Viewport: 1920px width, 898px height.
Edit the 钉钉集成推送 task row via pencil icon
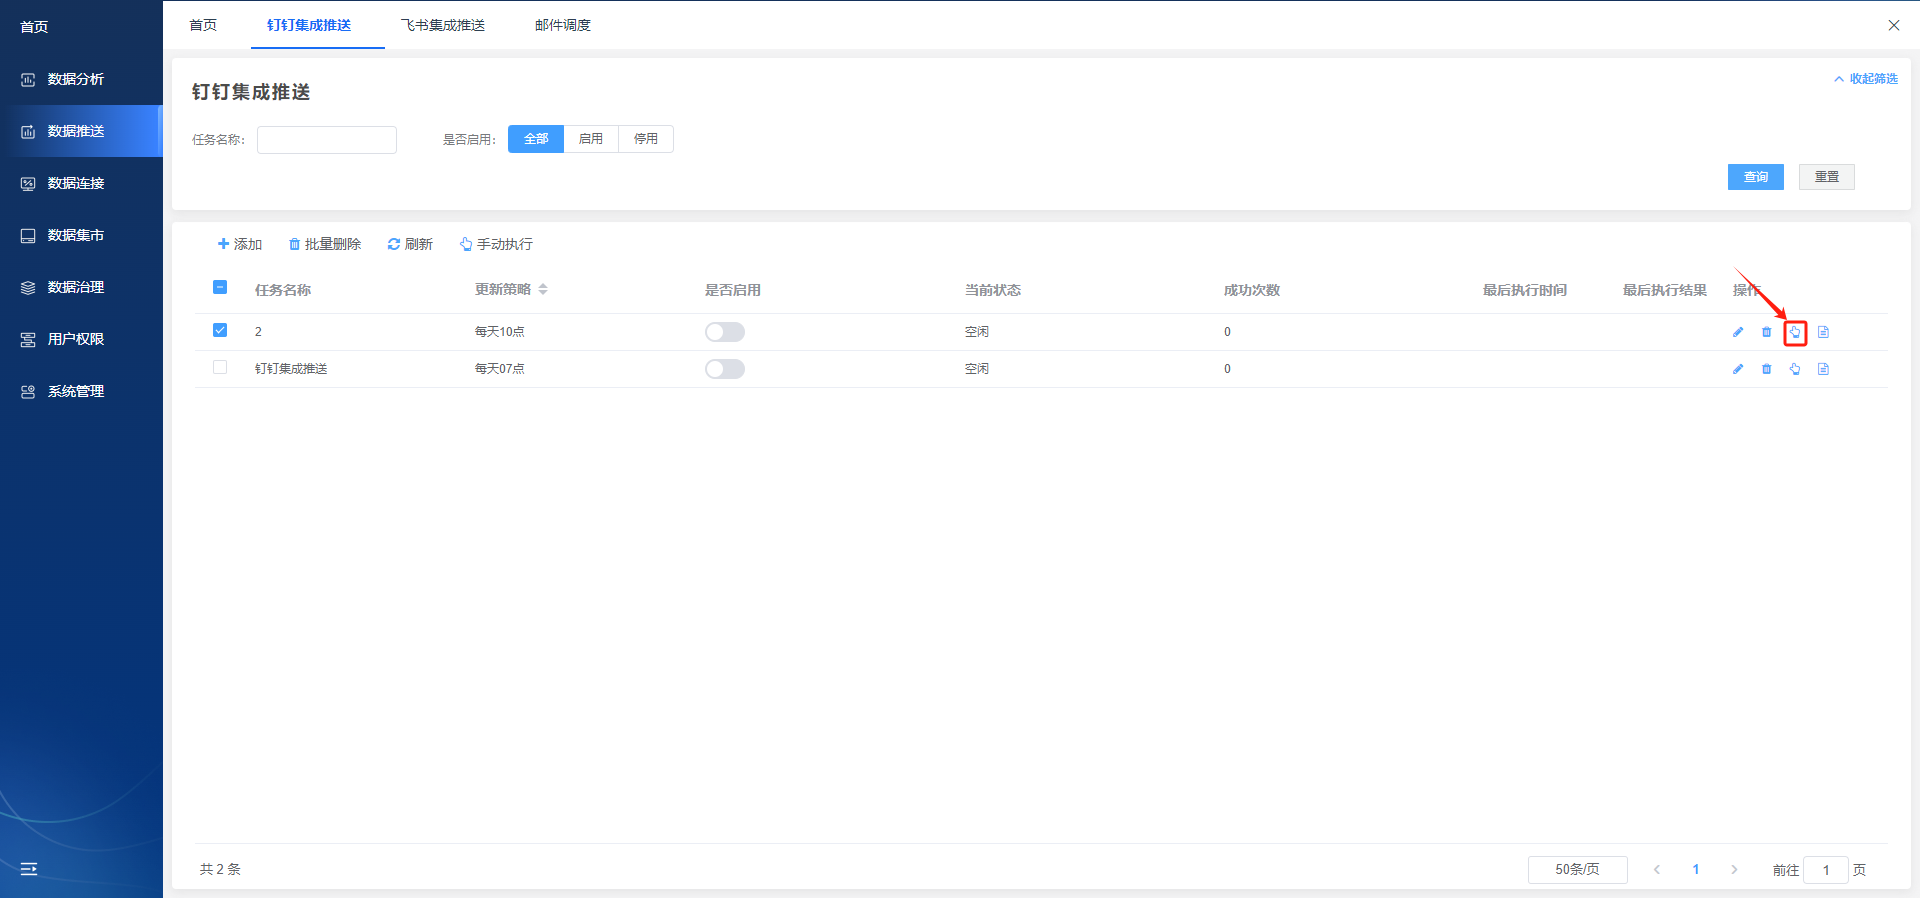coord(1738,369)
